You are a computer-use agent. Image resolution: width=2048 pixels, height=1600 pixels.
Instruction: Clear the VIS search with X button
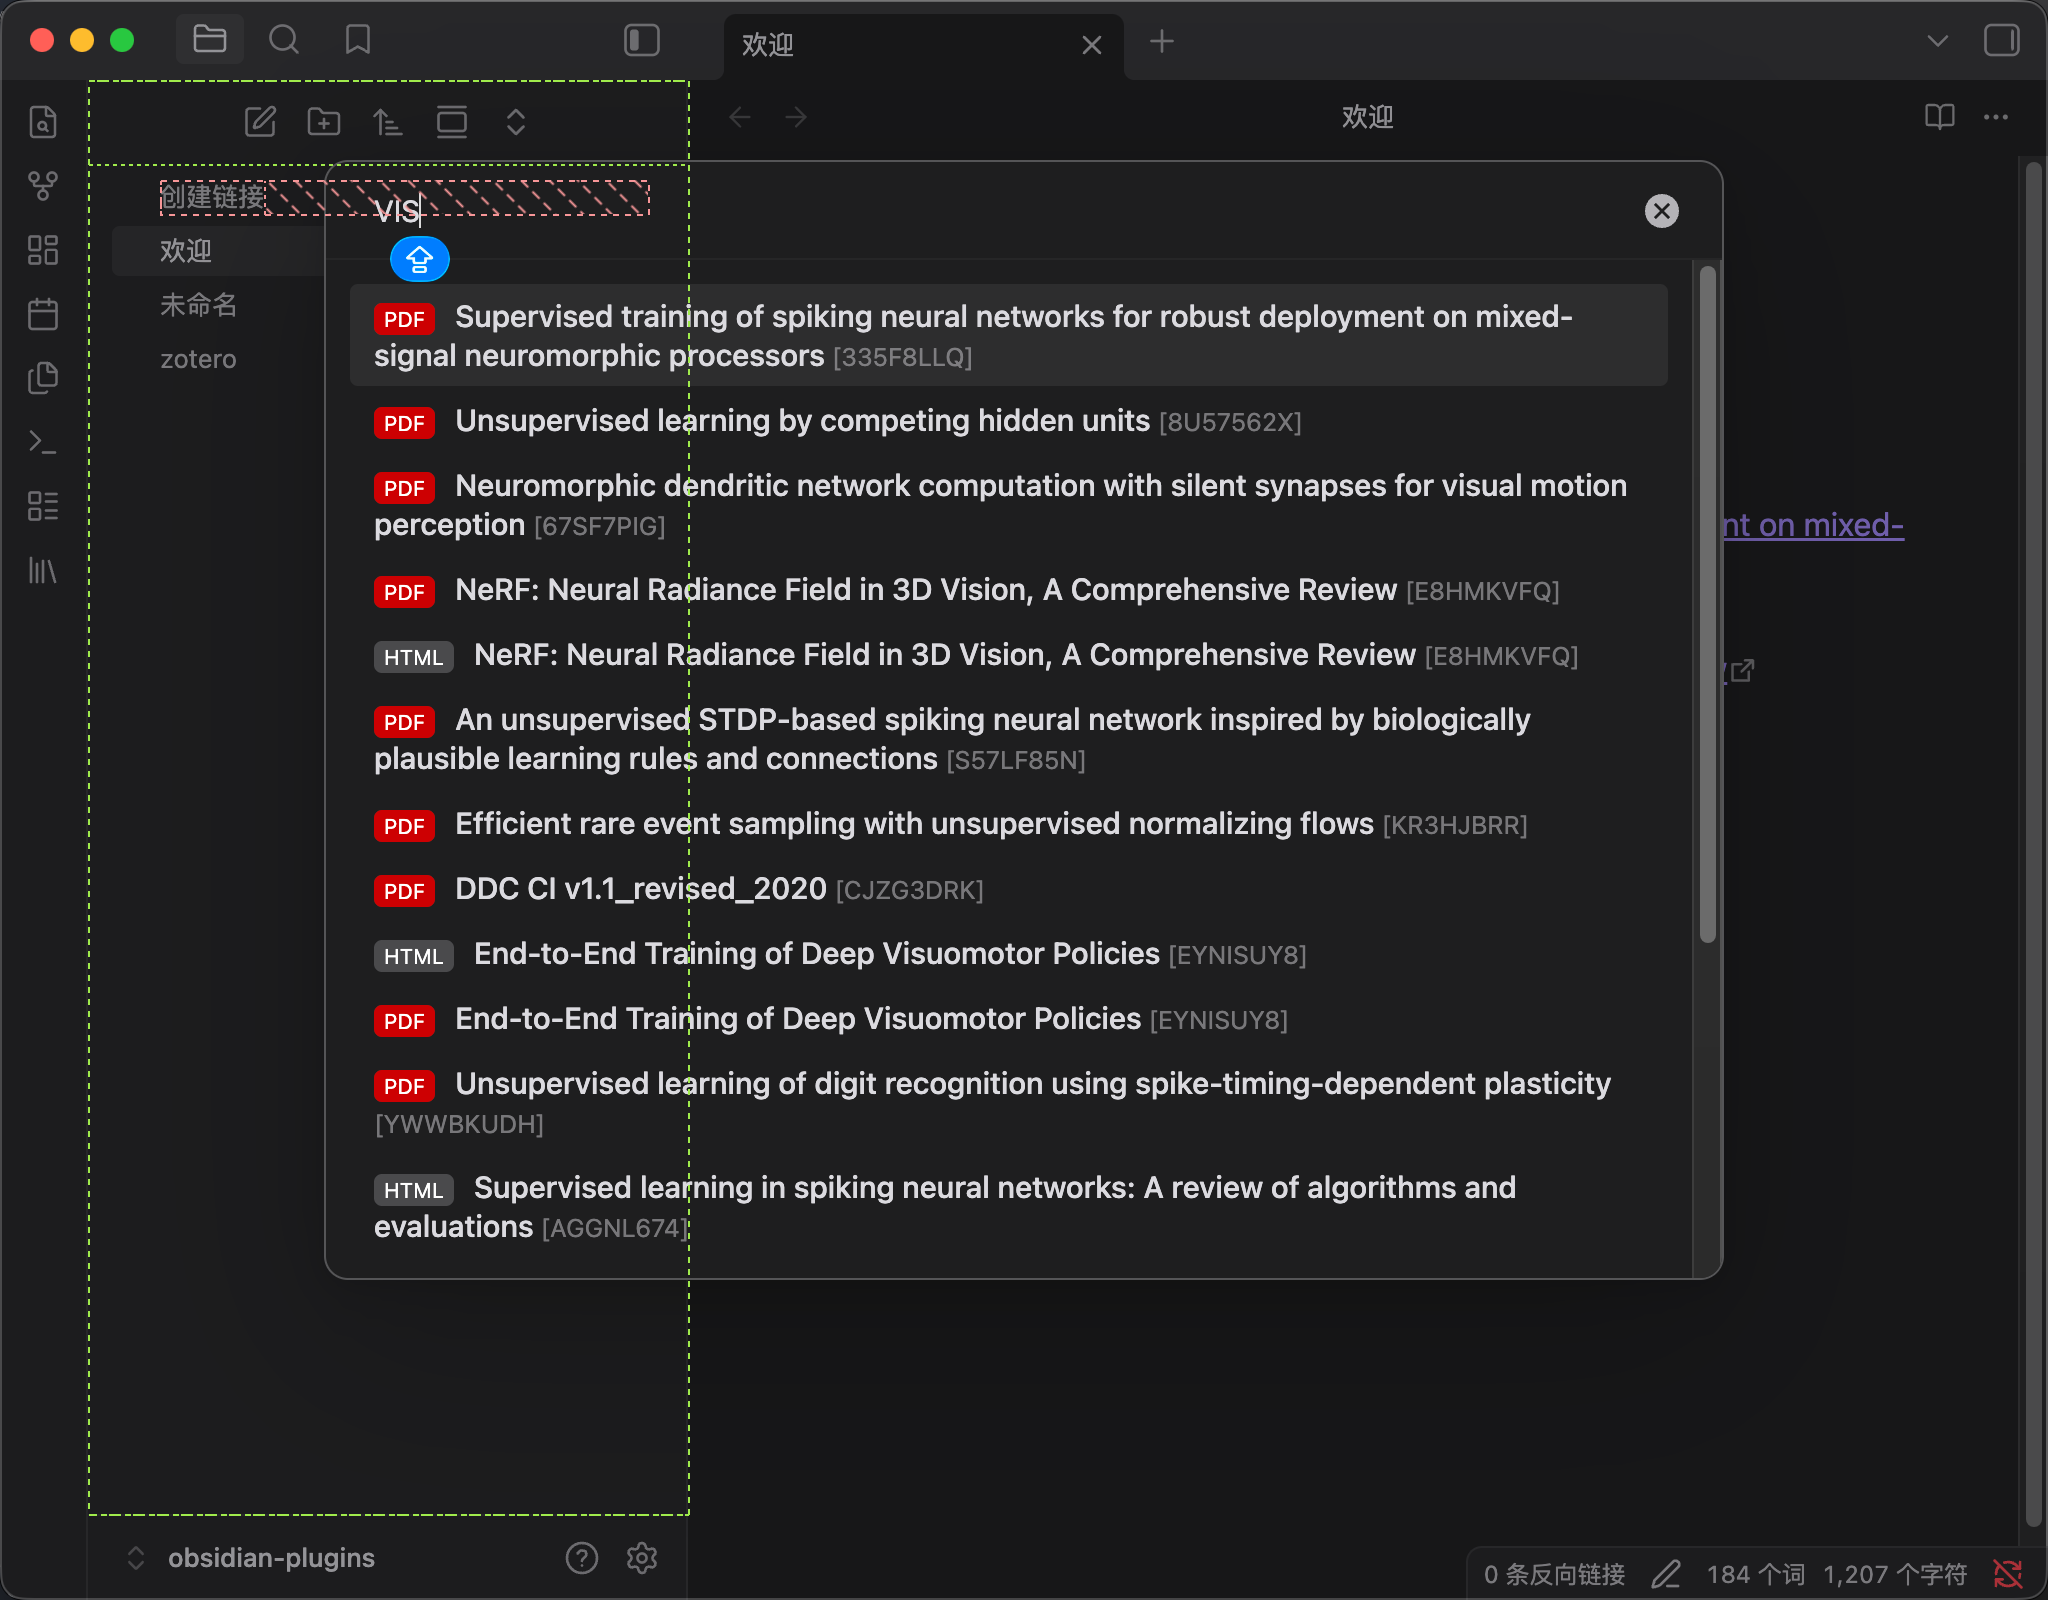pyautogui.click(x=1661, y=211)
